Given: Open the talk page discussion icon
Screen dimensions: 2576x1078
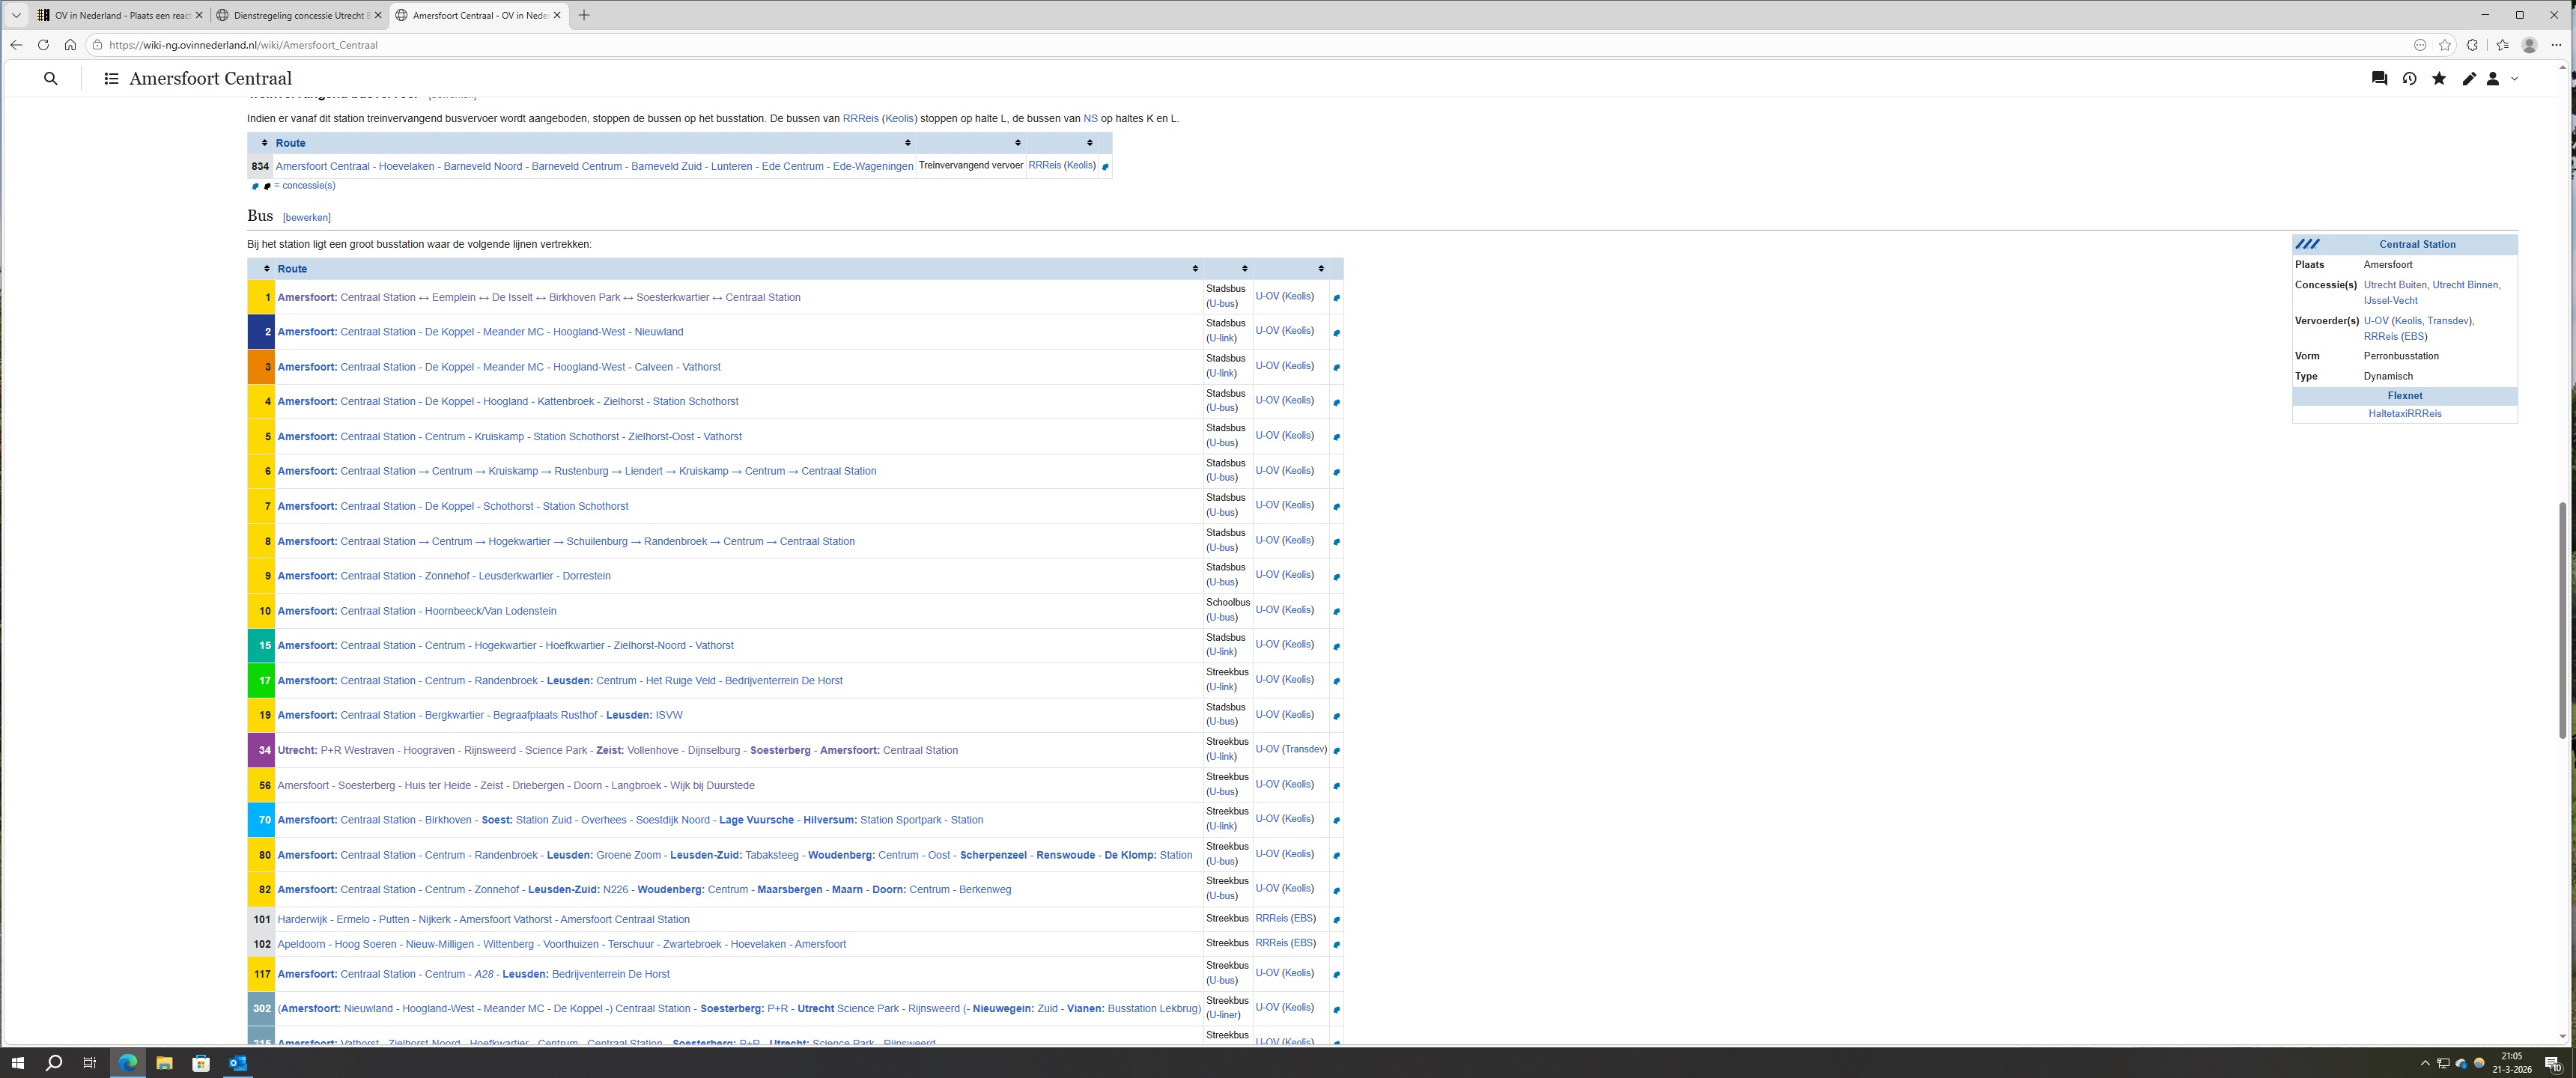Looking at the screenshot, I should coord(2379,79).
